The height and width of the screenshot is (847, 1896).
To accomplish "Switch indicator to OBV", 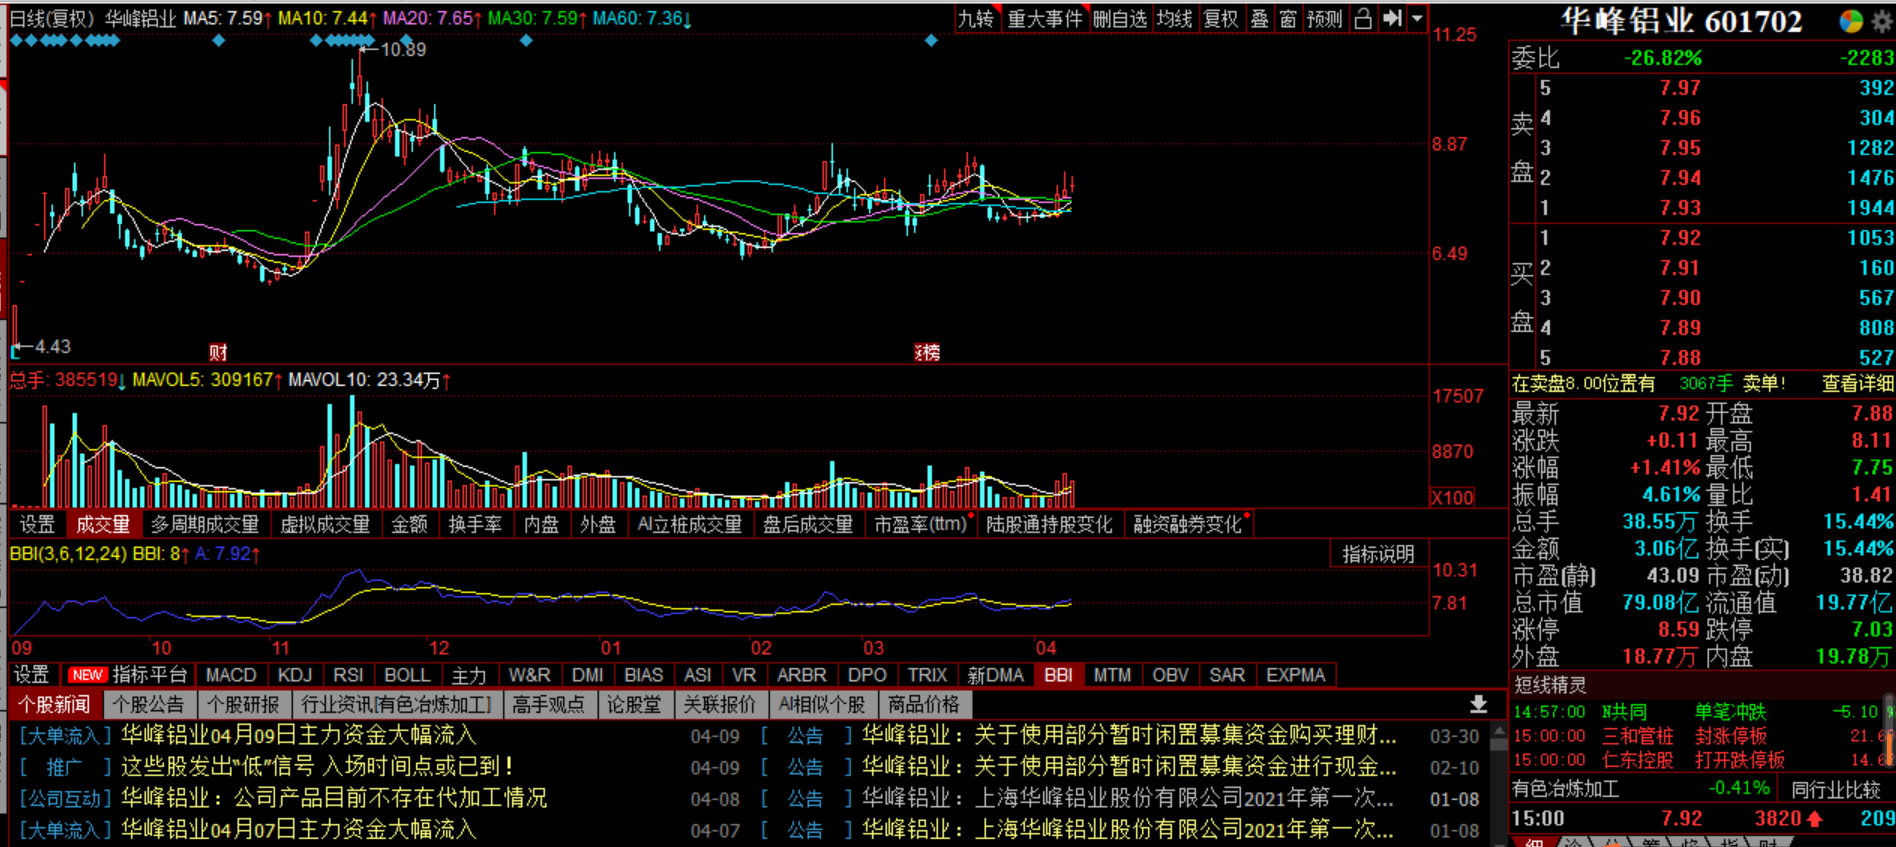I will click(x=1170, y=675).
